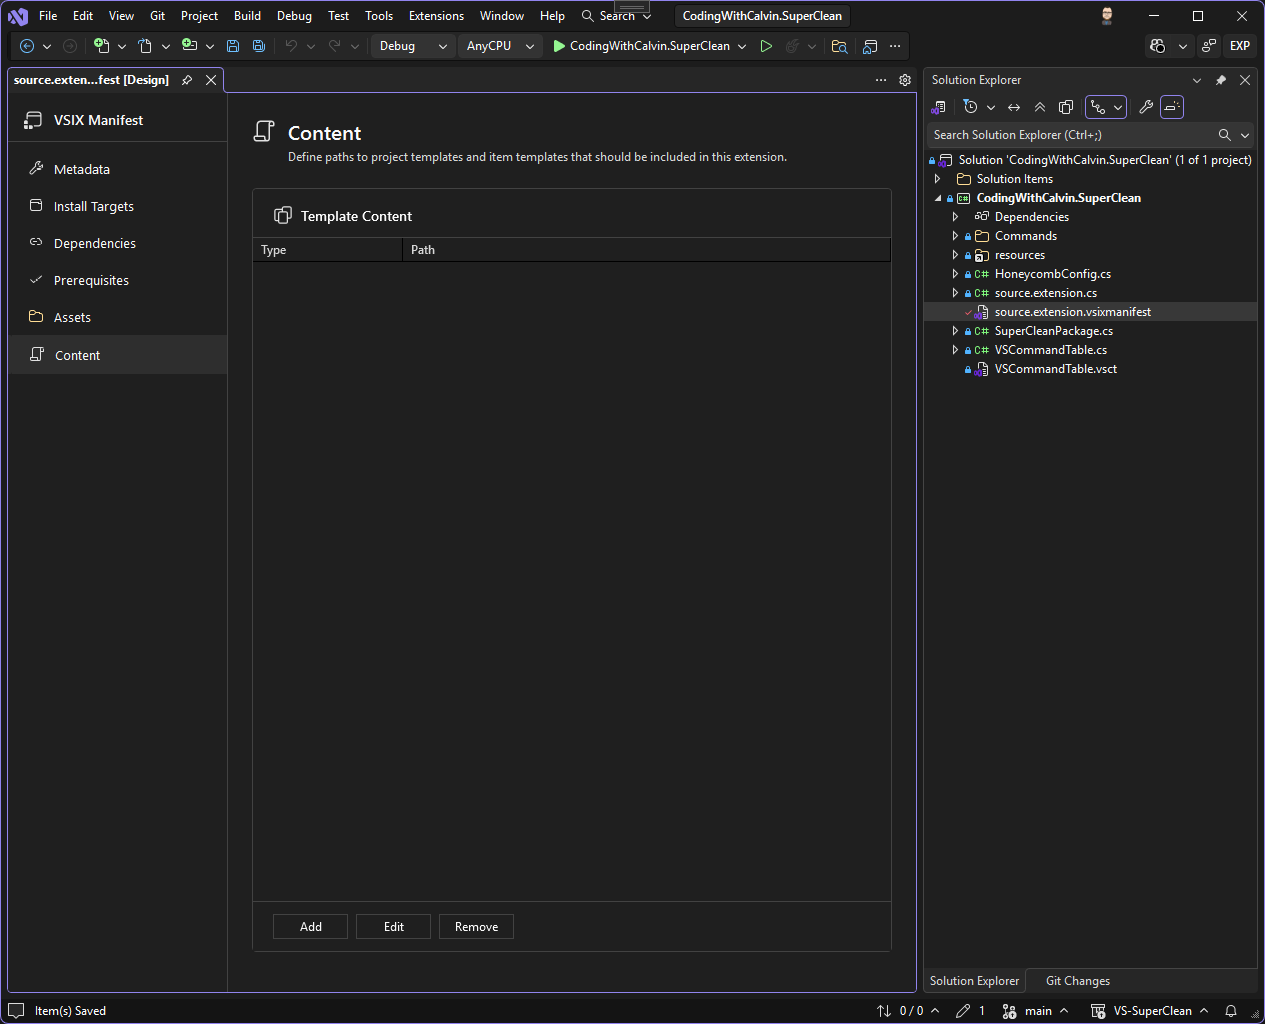Toggle Preview Selected Items button
The image size is (1265, 1024).
[1172, 107]
